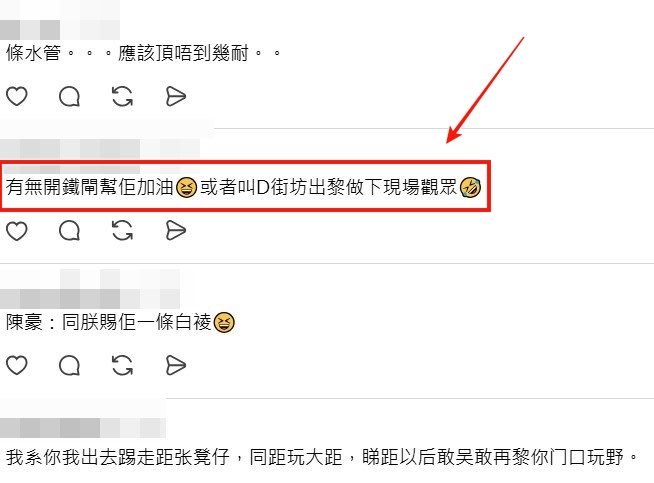Like the 有無開鐵閘 comment

coord(17,231)
